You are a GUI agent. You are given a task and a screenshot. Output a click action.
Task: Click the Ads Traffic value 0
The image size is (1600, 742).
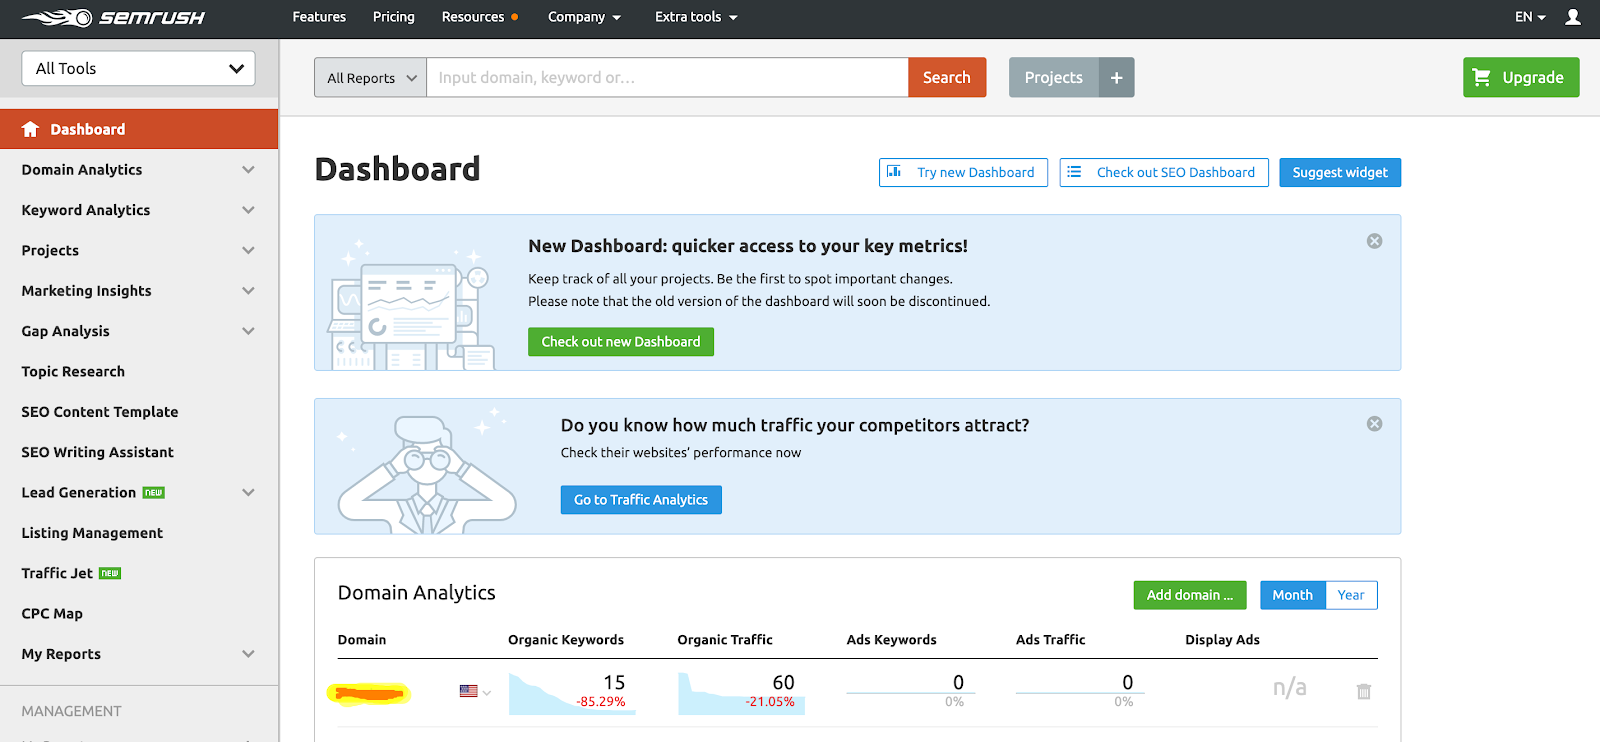tap(1127, 682)
